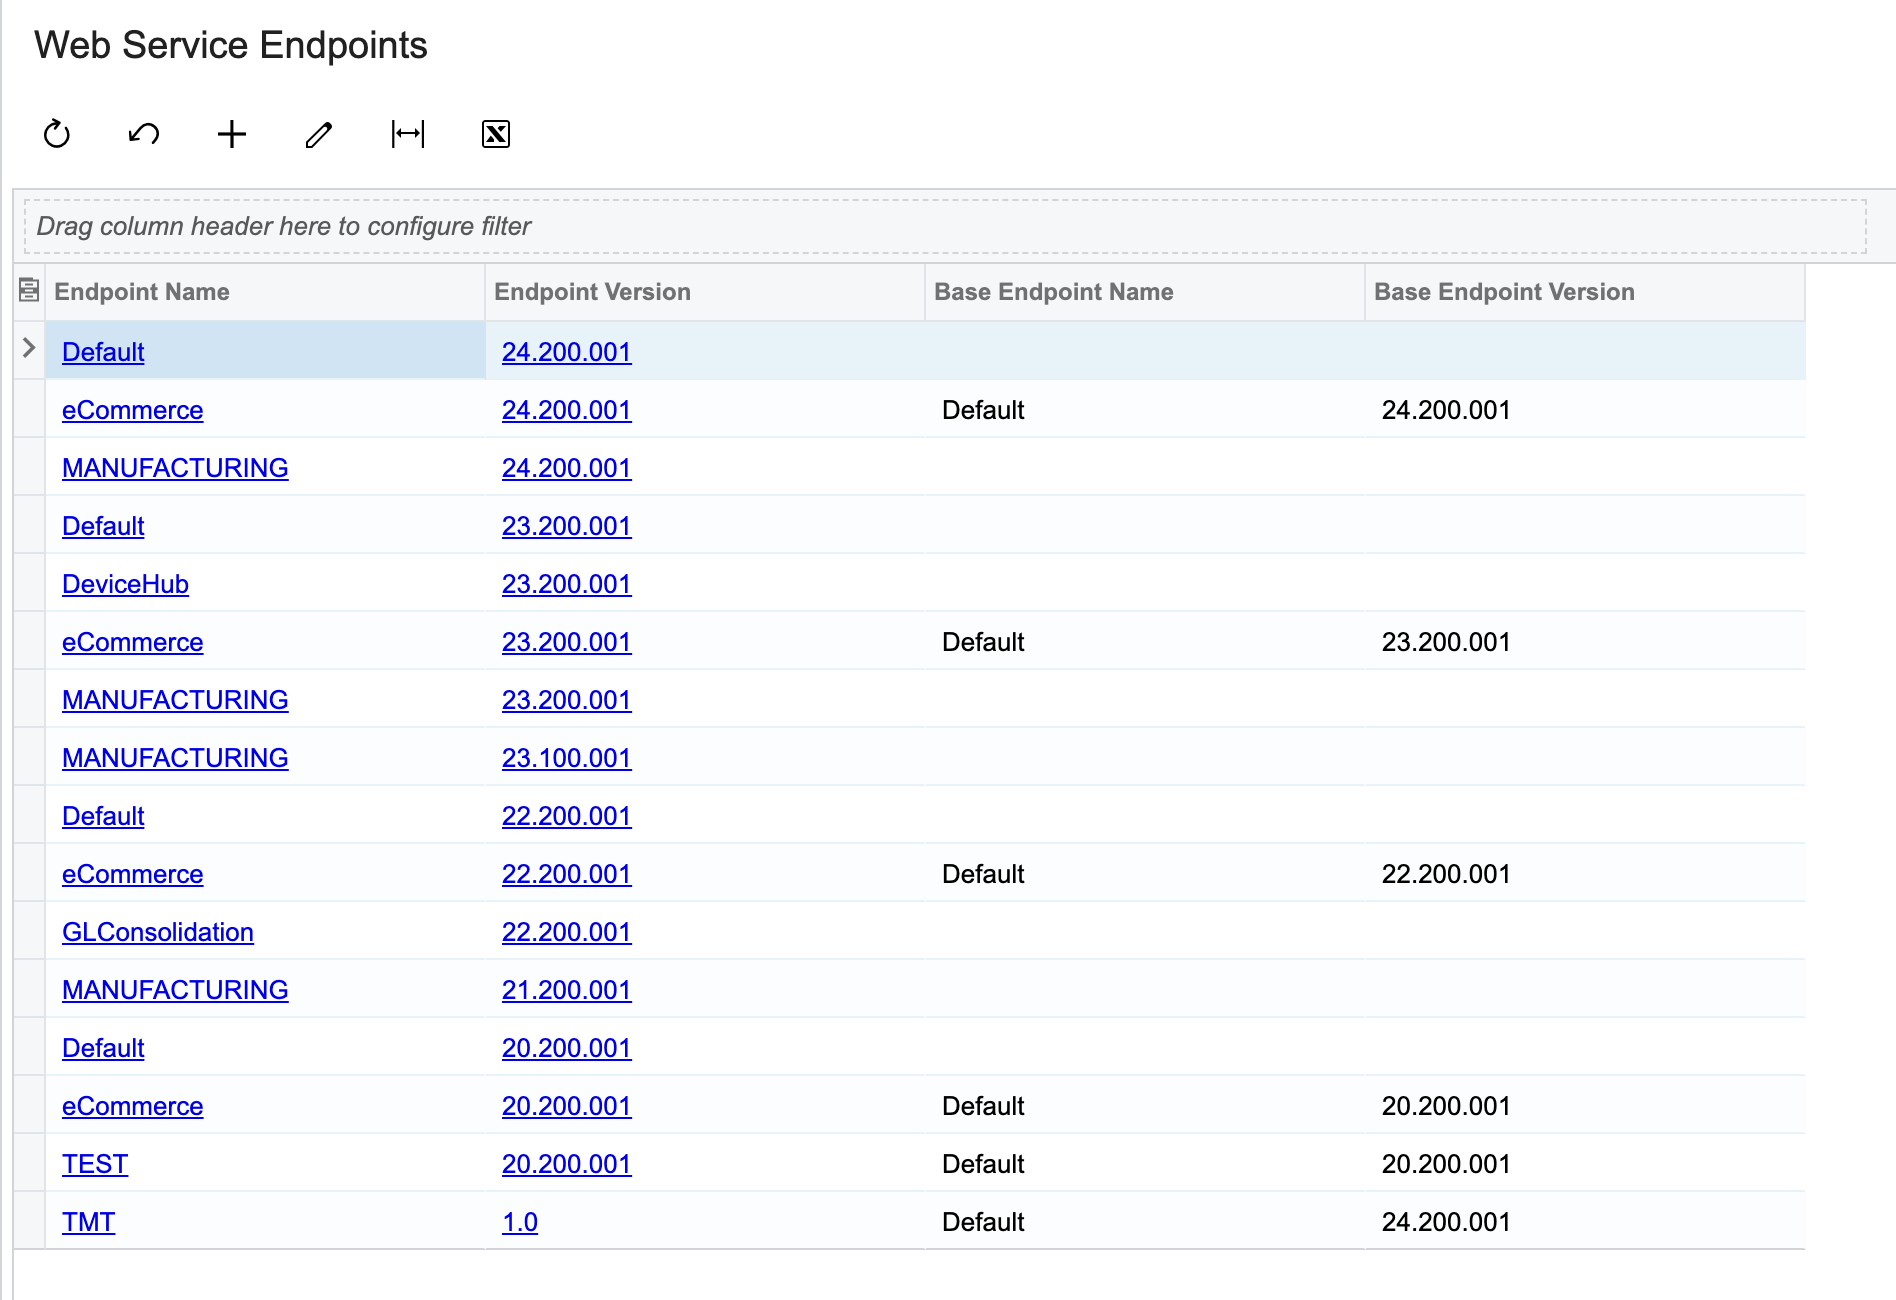Open the eCommerce endpoint version 22.200.001
Viewport: 1896px width, 1300px height.
tap(132, 874)
